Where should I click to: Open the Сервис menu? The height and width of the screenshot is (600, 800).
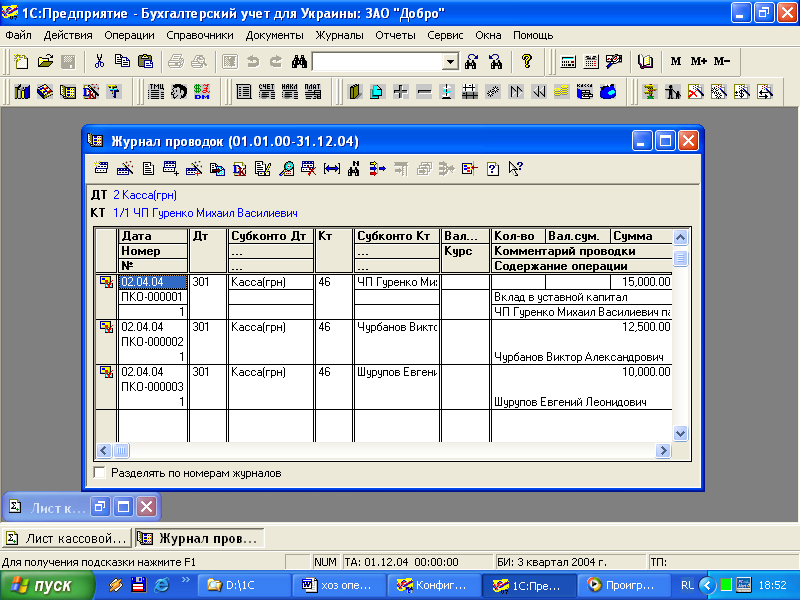coord(445,35)
